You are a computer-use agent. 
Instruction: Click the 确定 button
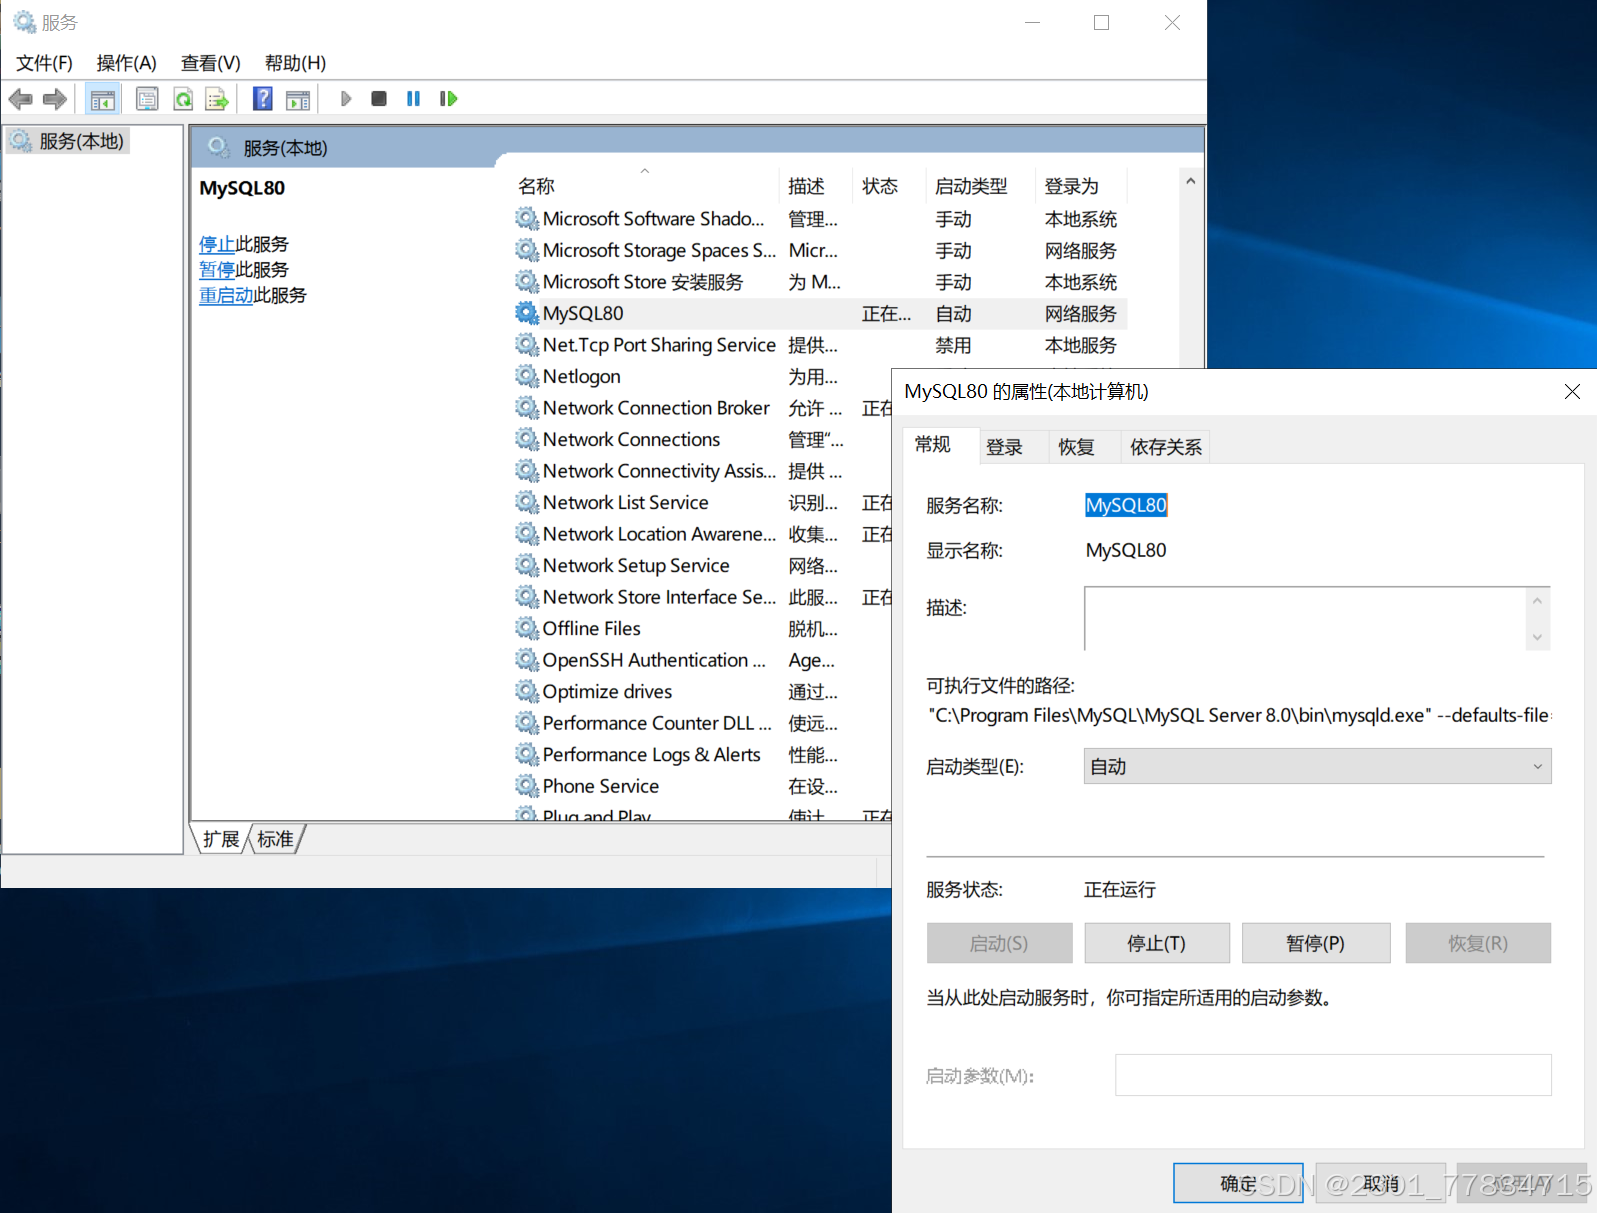pyautogui.click(x=1238, y=1183)
